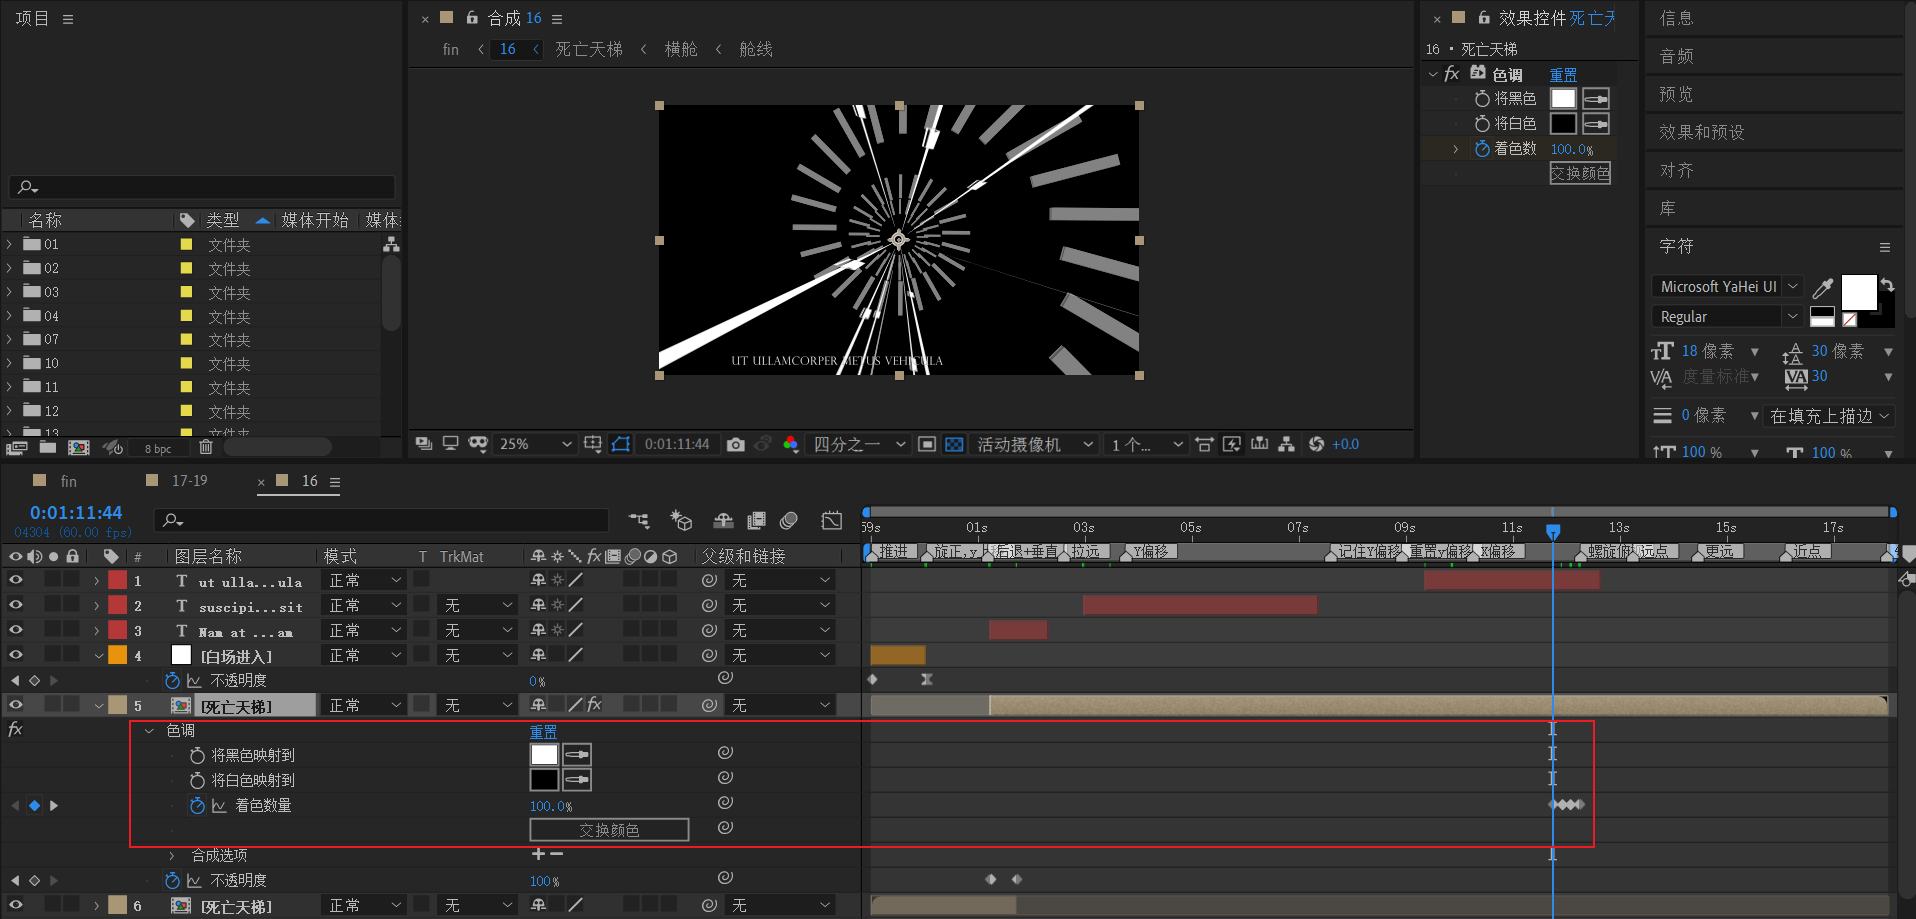This screenshot has height=919, width=1916.
Task: Toggle stopwatch for 着色数量 in timeline
Action: coord(197,806)
